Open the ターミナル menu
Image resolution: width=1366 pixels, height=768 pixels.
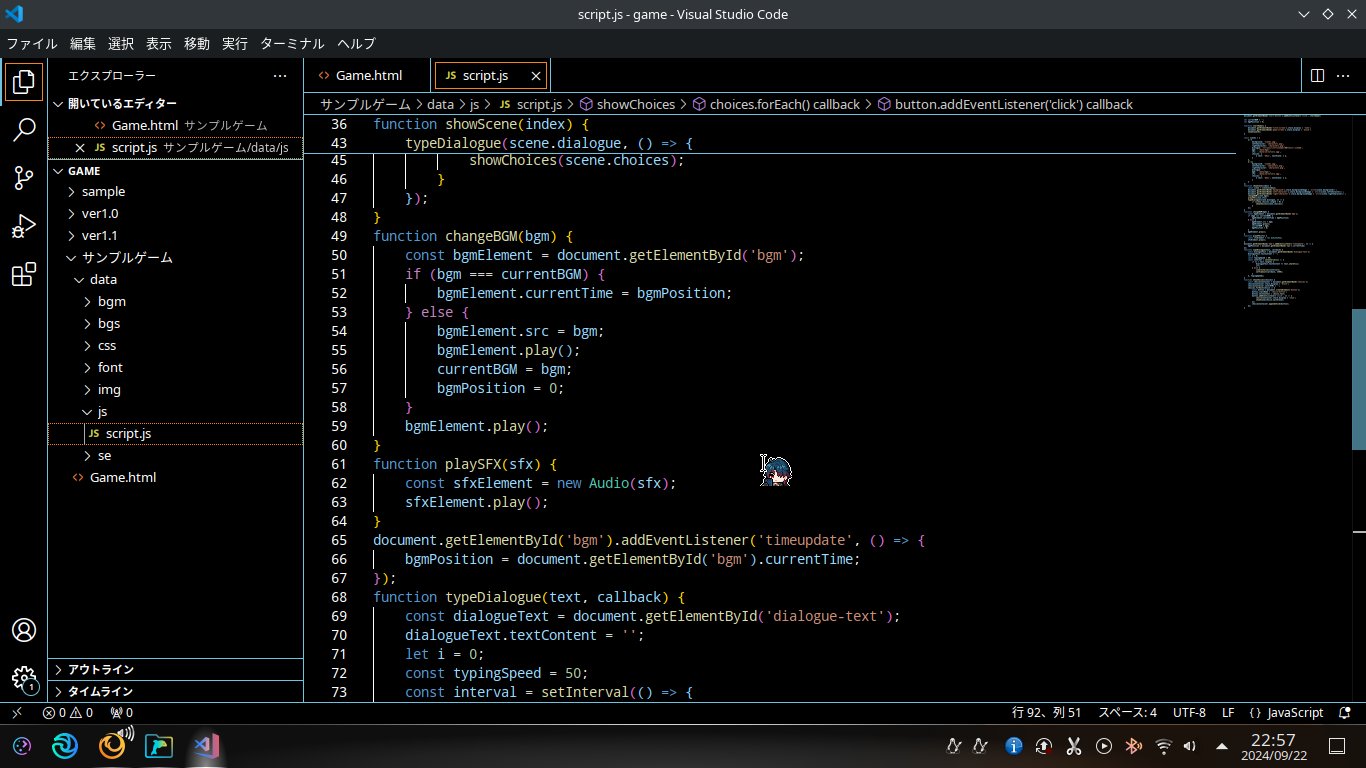tap(292, 44)
